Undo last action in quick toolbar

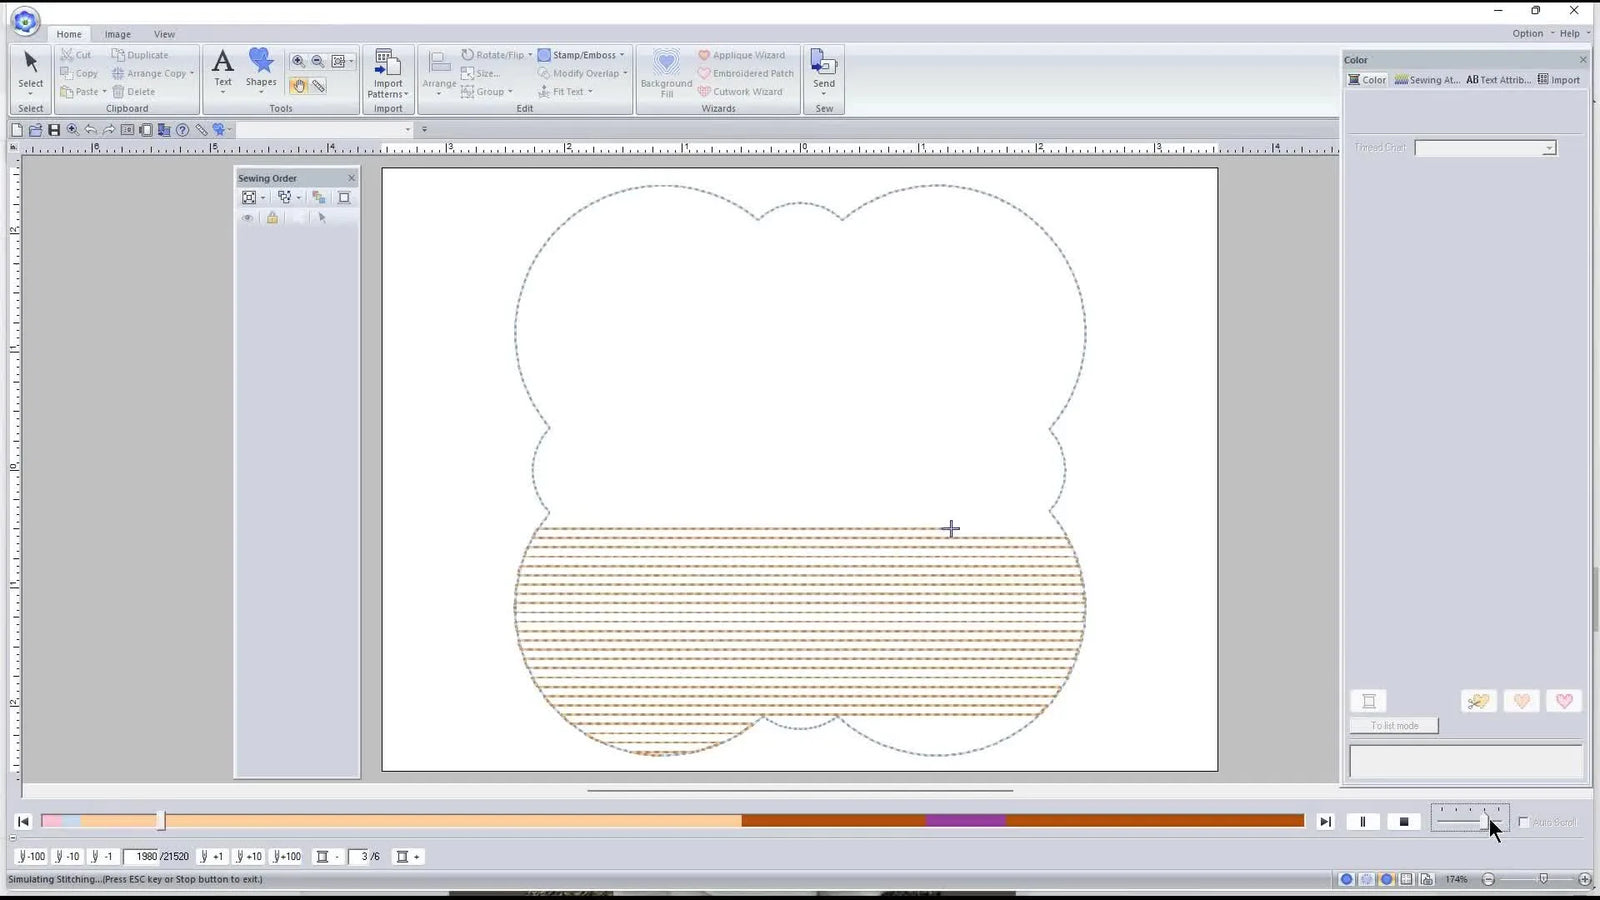click(x=91, y=130)
